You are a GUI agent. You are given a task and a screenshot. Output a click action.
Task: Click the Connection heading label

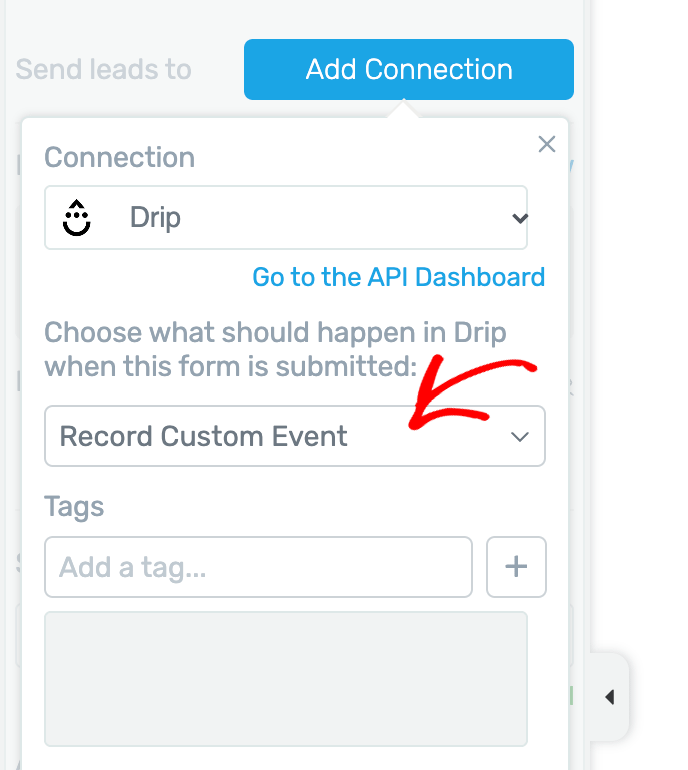(119, 157)
